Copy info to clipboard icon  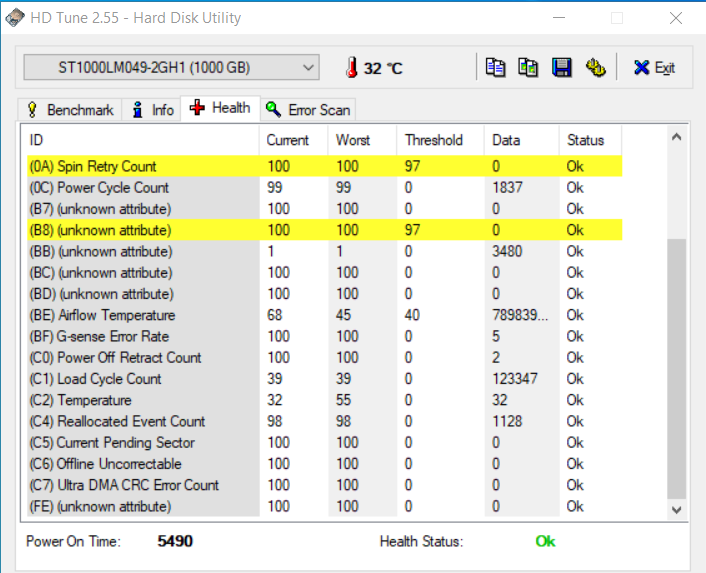(x=495, y=68)
